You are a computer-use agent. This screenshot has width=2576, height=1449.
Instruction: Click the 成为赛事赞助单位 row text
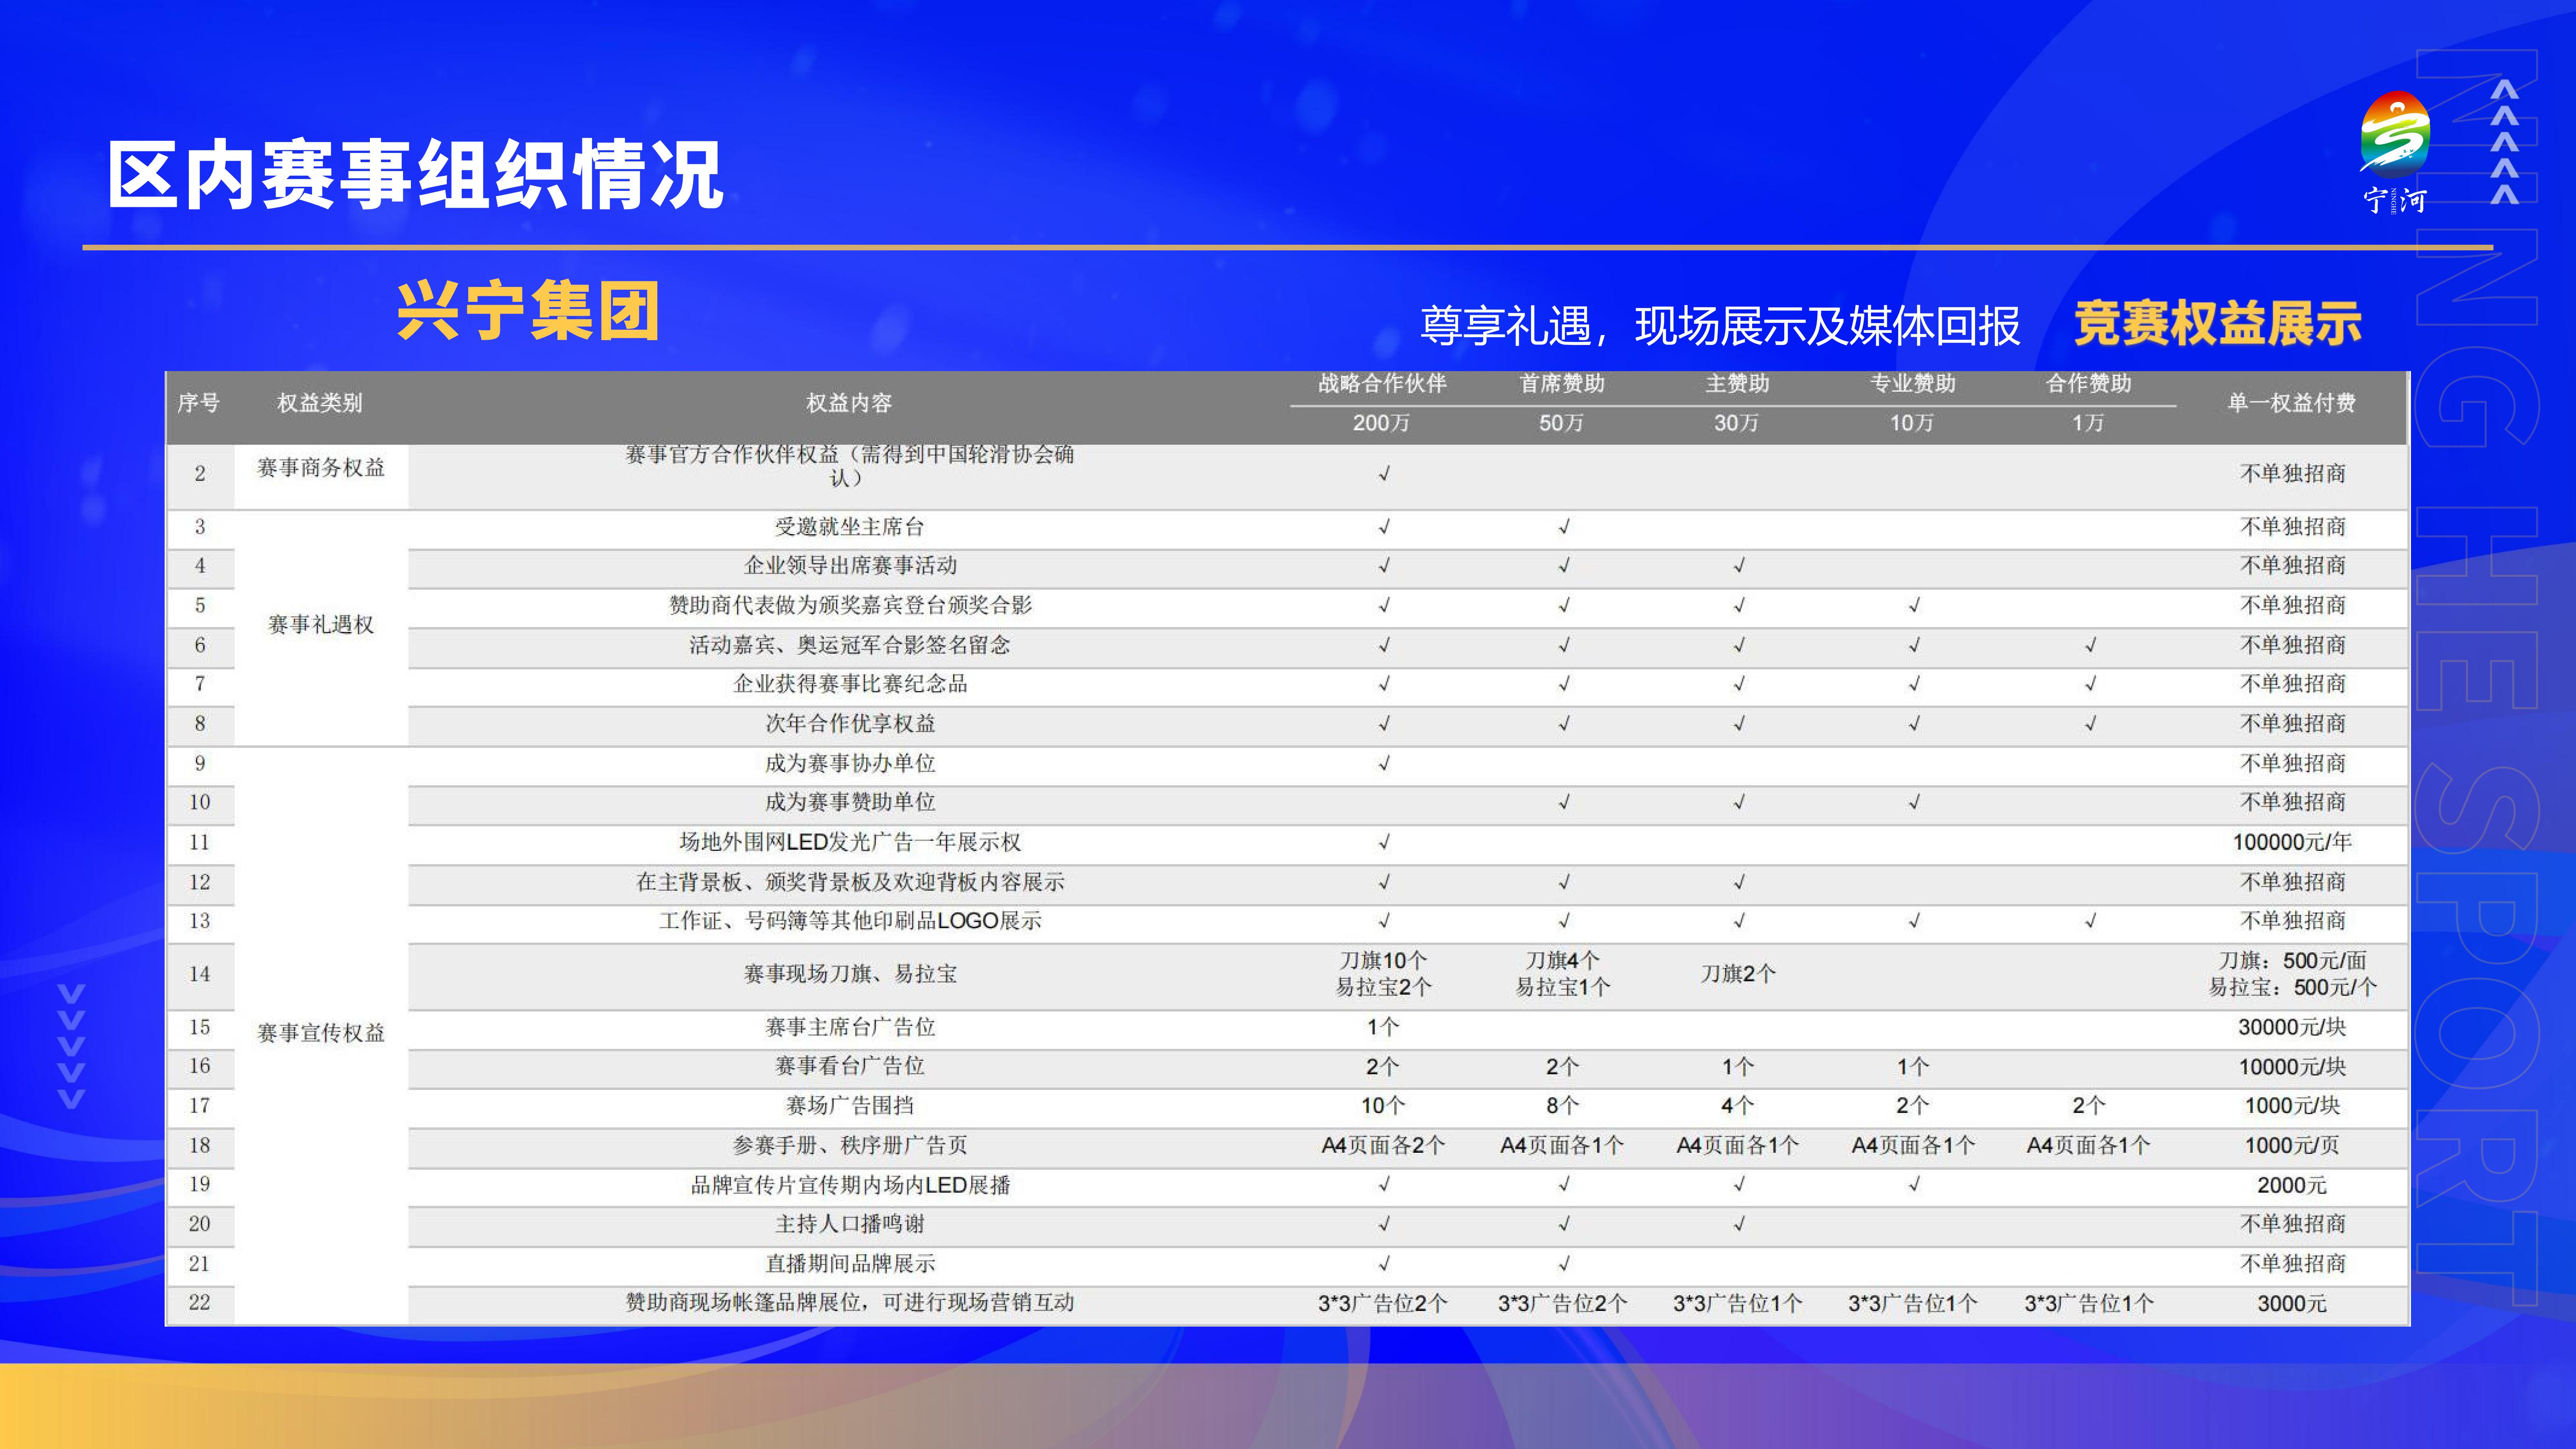[x=850, y=802]
